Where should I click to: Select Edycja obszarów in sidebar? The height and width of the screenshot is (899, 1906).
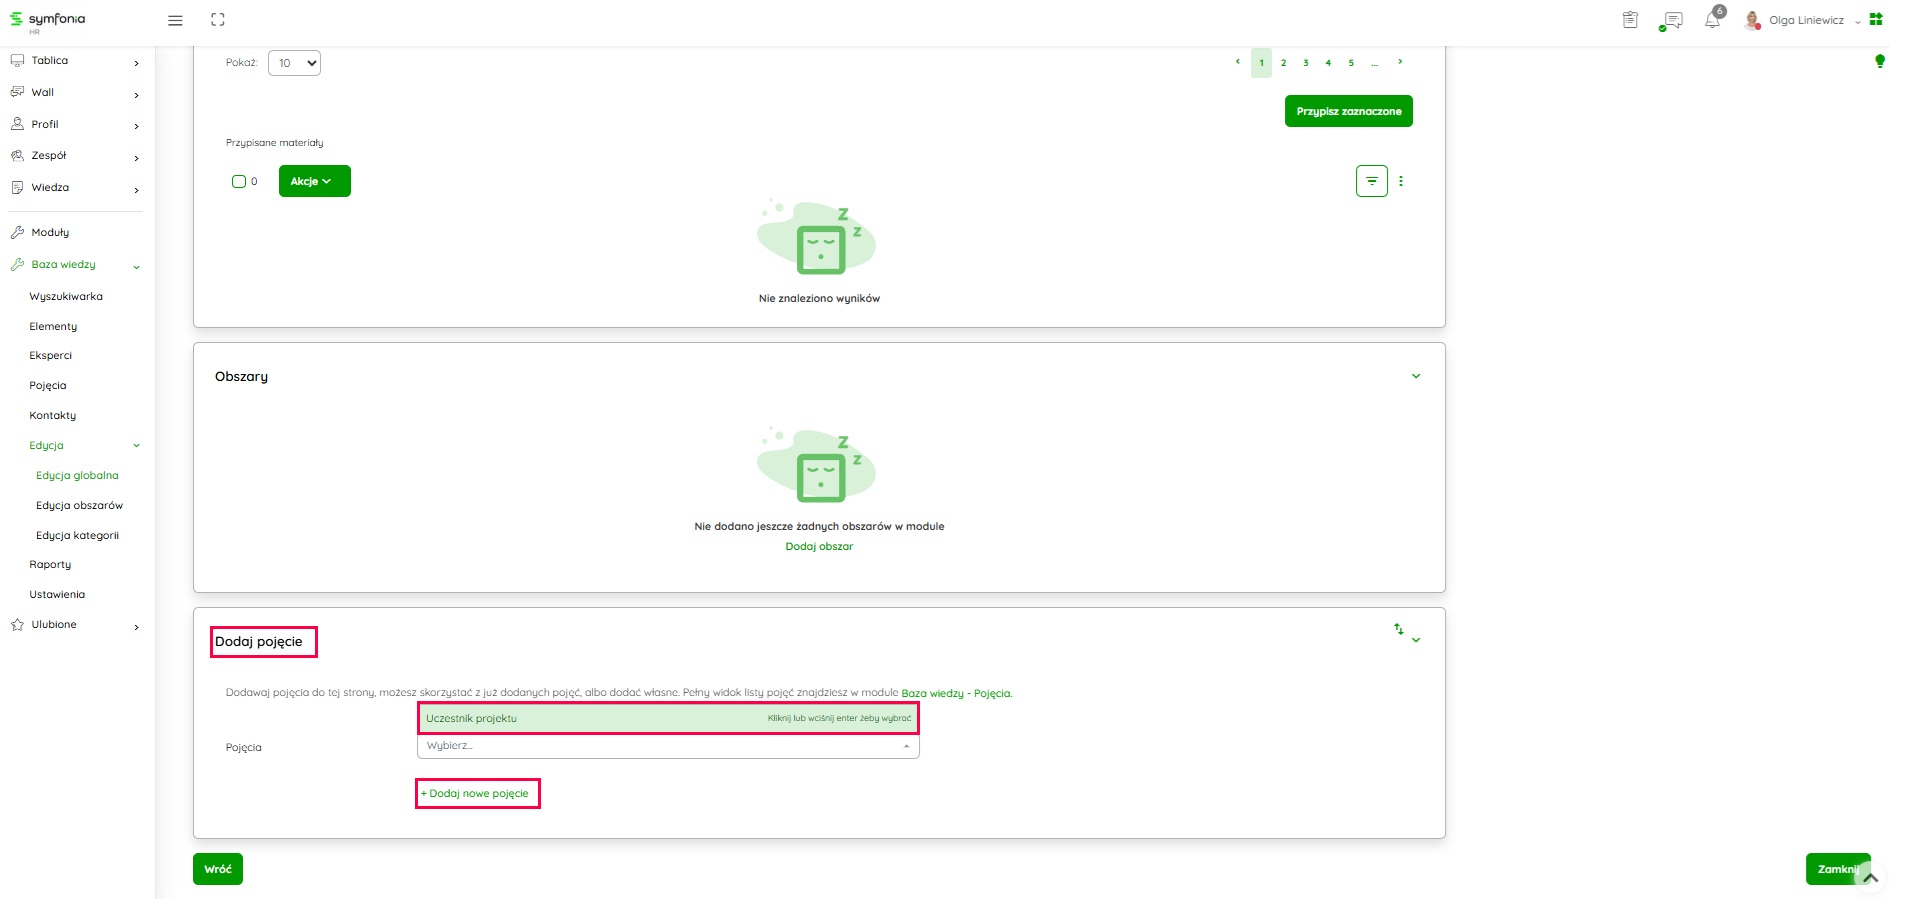coord(79,506)
